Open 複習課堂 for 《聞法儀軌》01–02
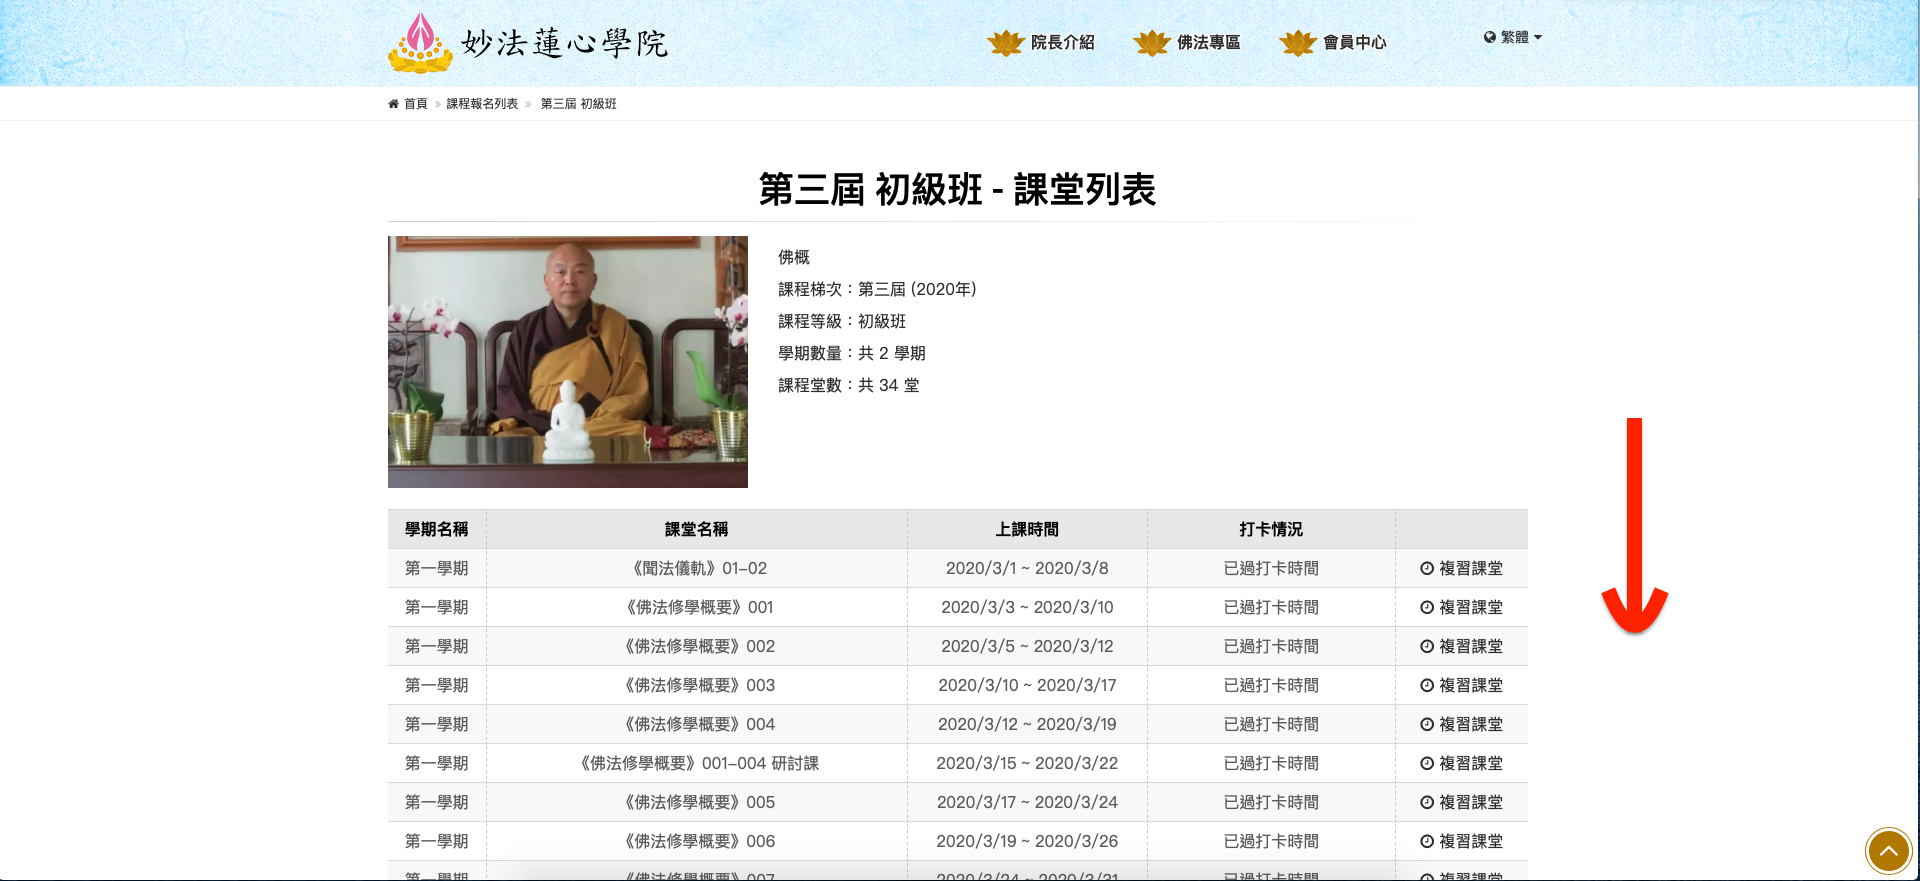This screenshot has height=881, width=1920. 1461,568
